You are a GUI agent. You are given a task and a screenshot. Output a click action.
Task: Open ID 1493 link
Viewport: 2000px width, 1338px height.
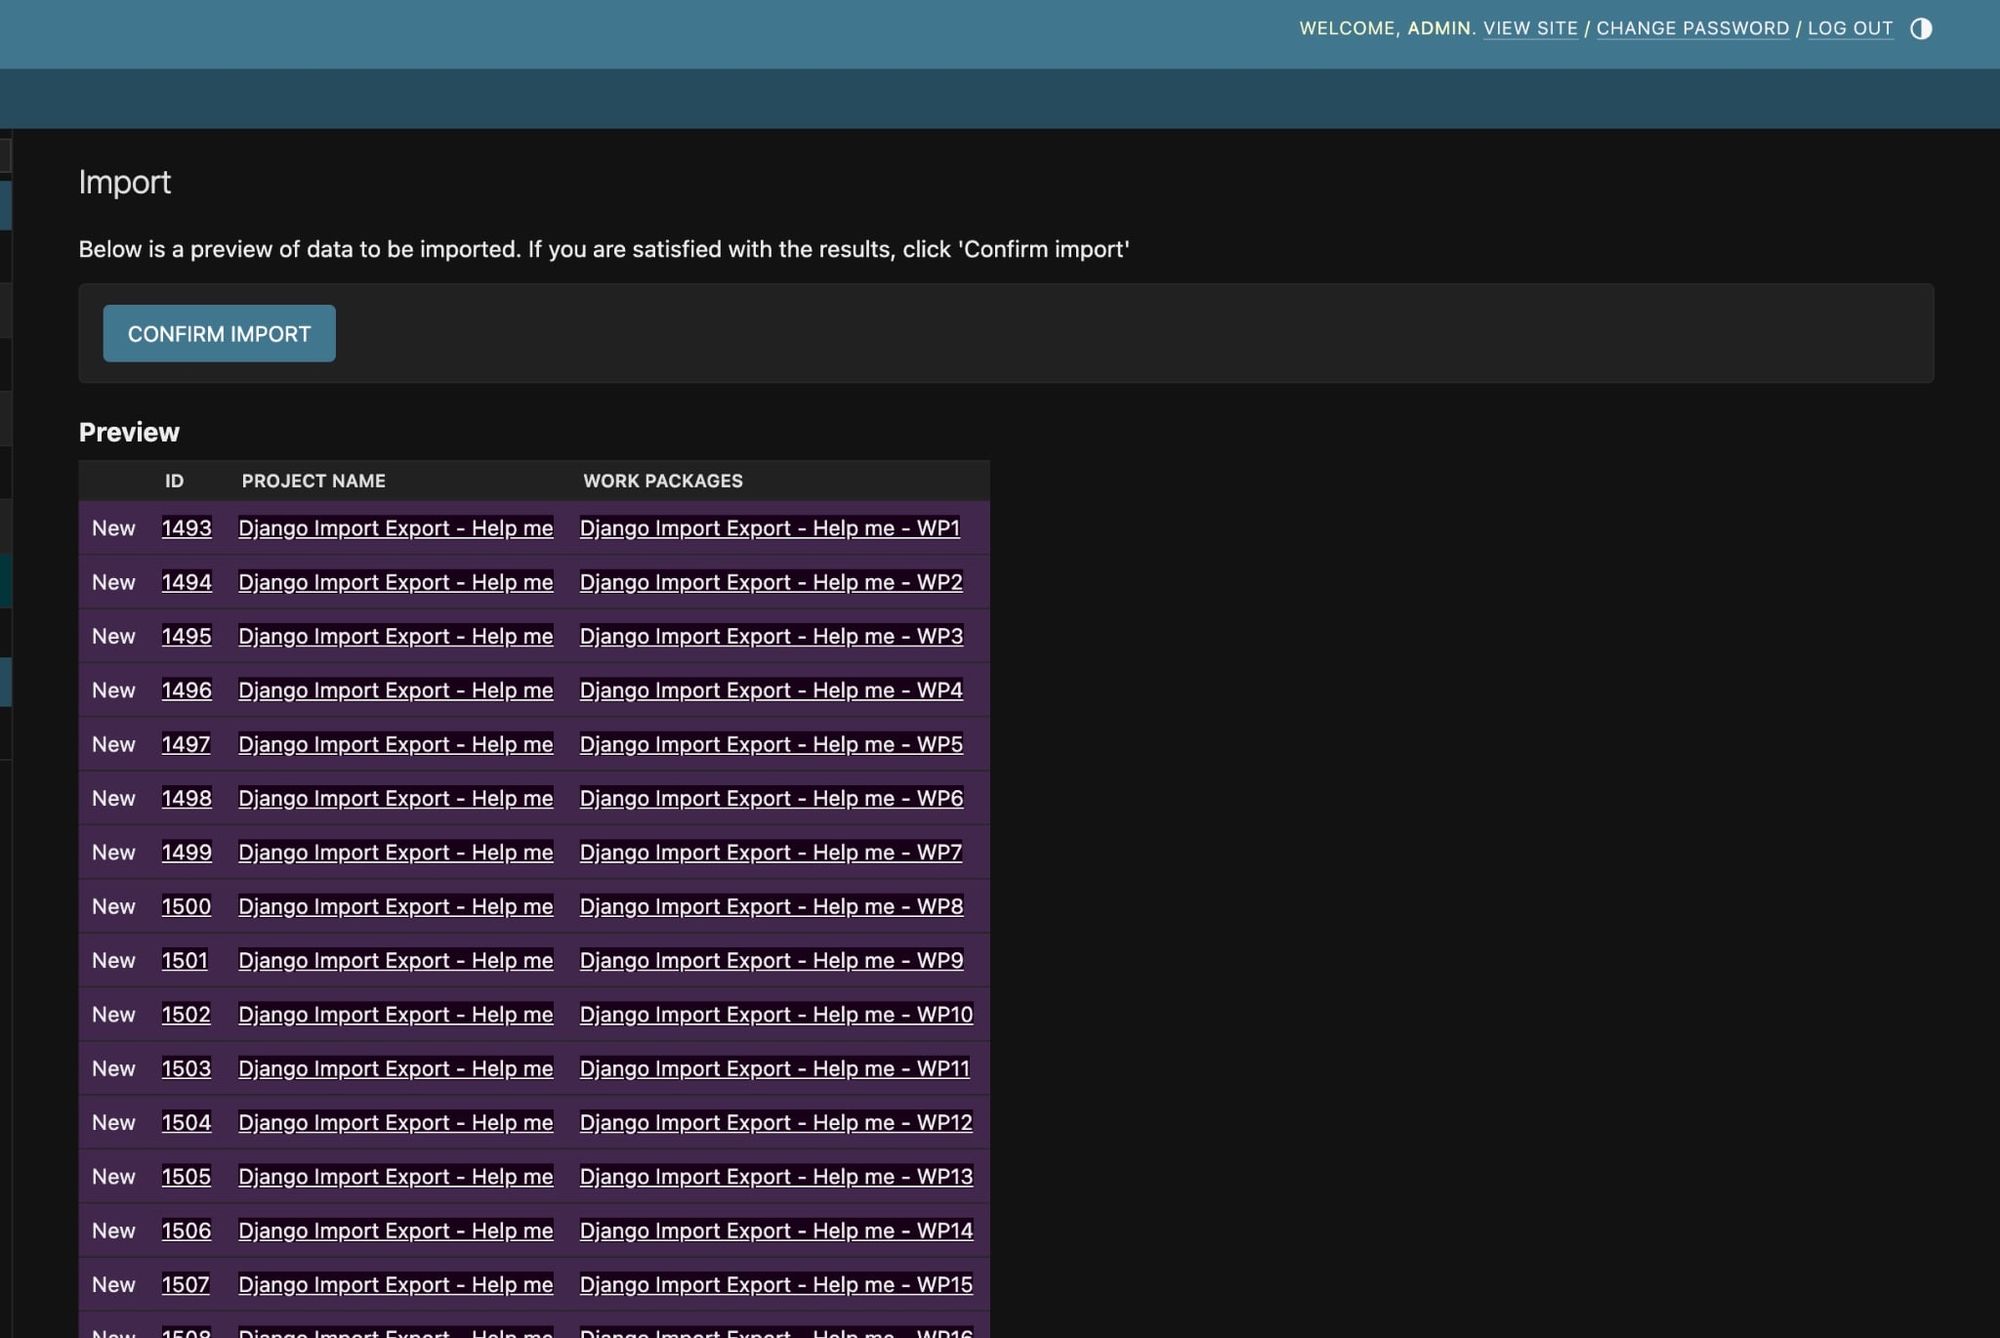187,528
